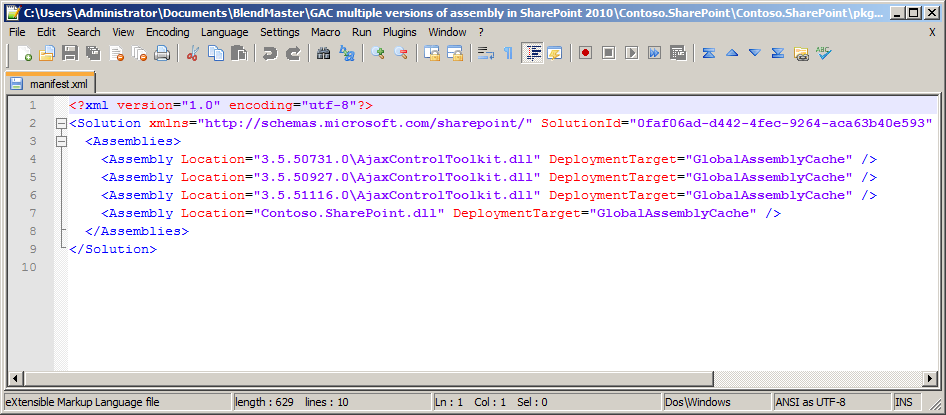Save the file with the floppy disk icon

tap(70, 54)
